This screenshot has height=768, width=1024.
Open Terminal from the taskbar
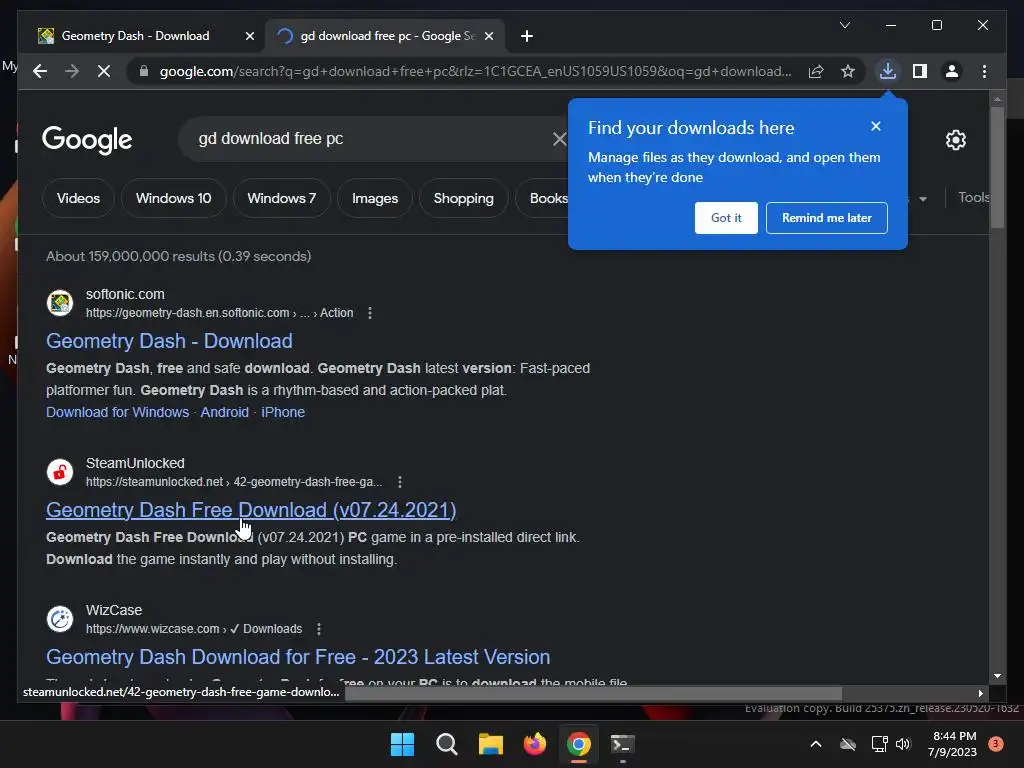pos(622,744)
